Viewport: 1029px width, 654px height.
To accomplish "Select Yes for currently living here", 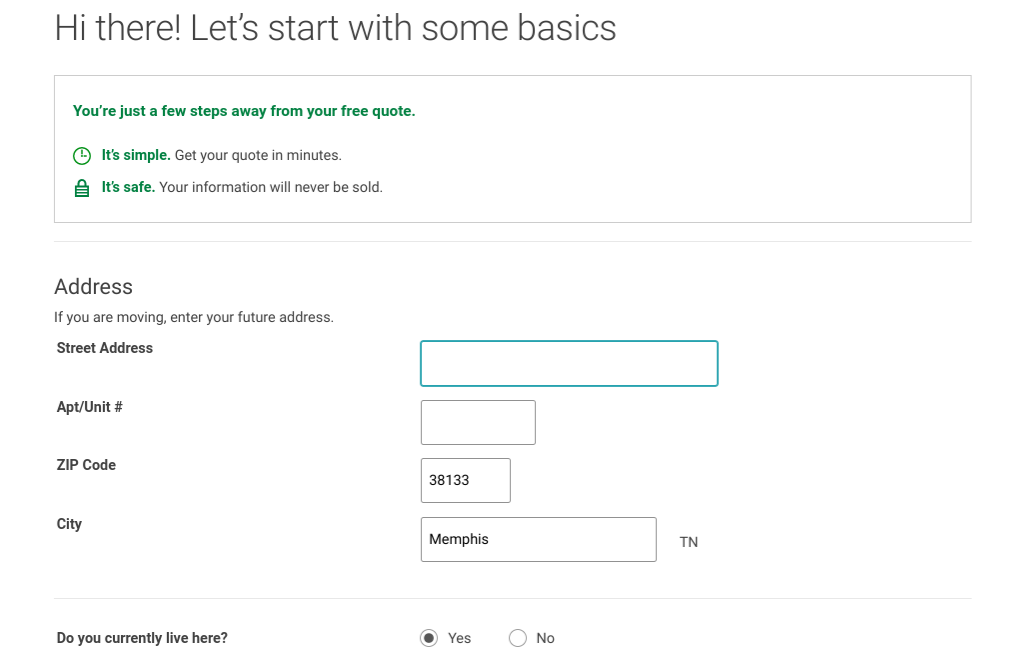I will tap(429, 638).
